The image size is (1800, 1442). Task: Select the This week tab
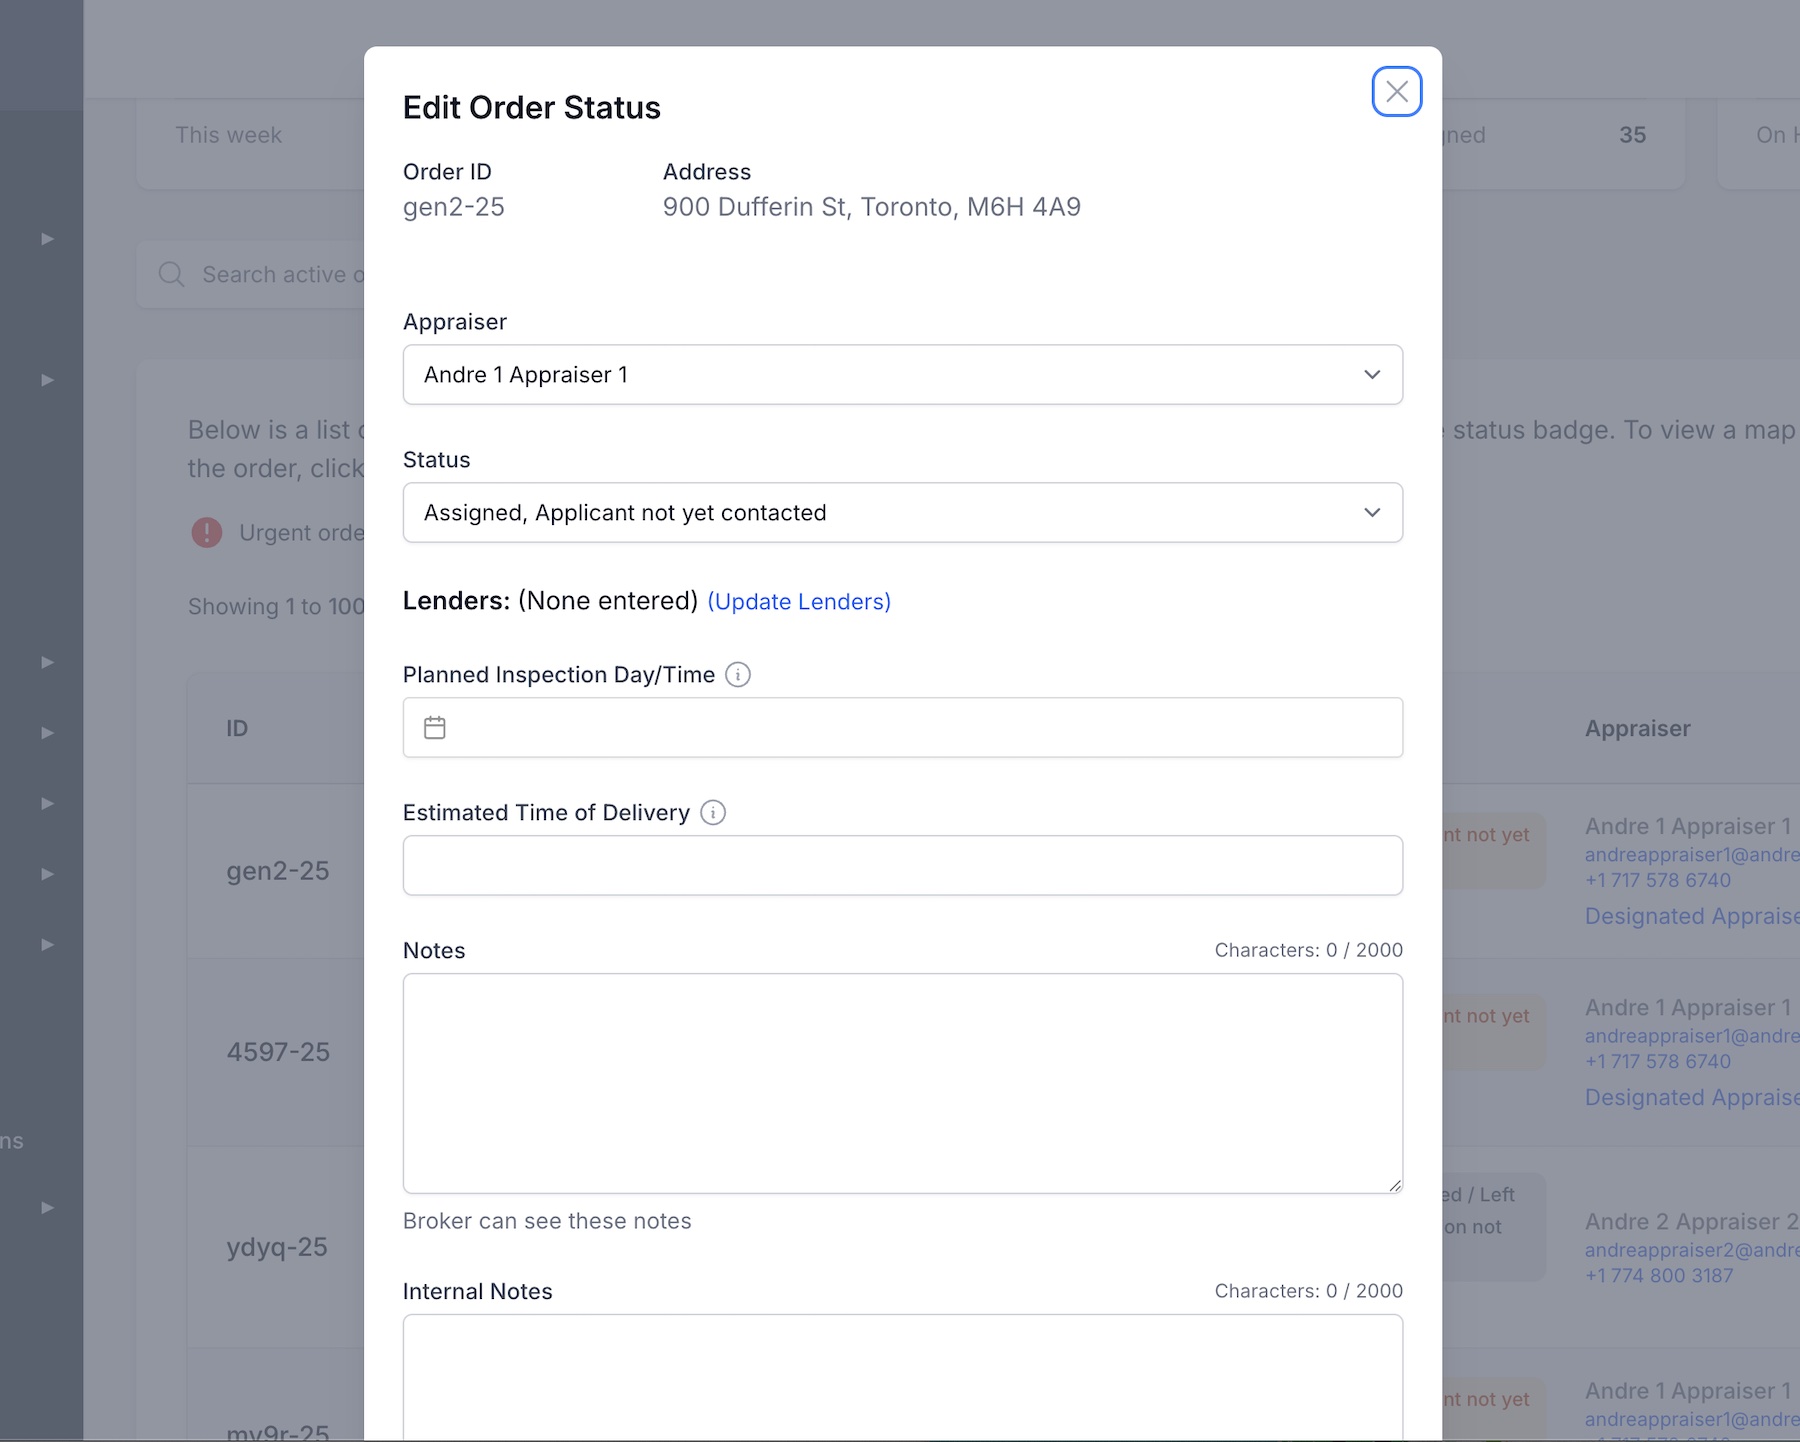pyautogui.click(x=229, y=135)
